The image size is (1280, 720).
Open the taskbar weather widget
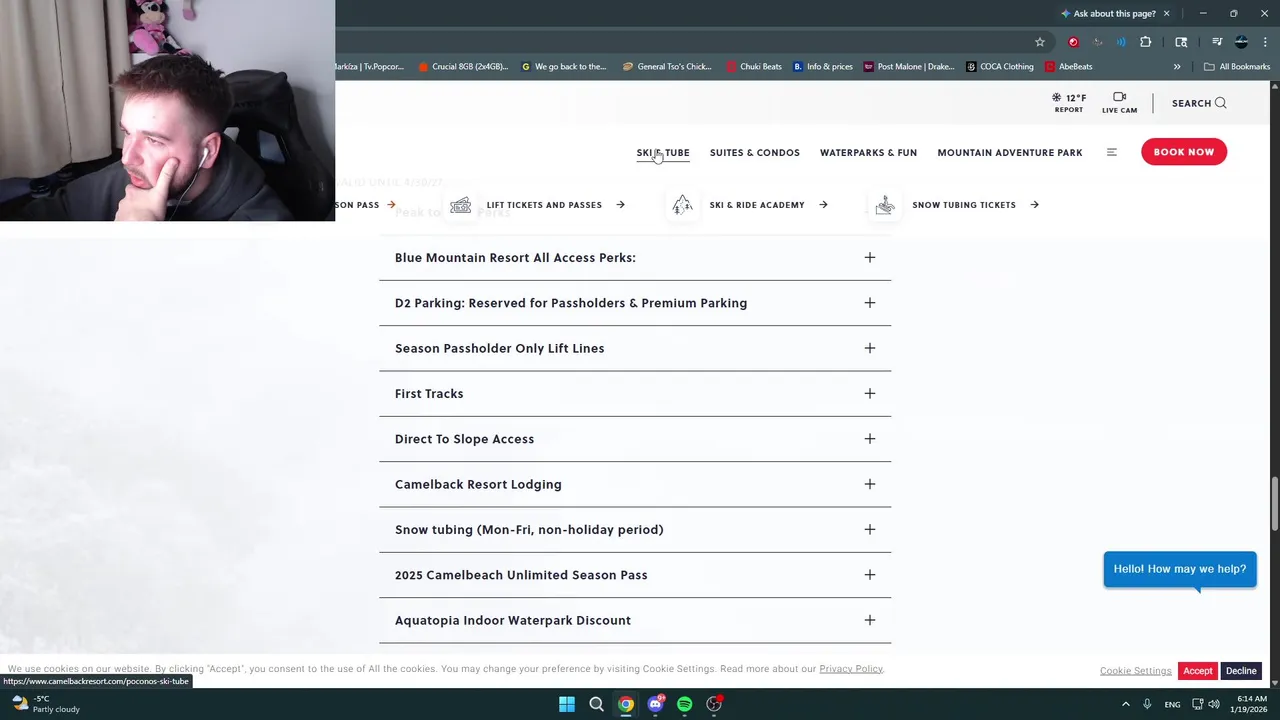[45, 704]
